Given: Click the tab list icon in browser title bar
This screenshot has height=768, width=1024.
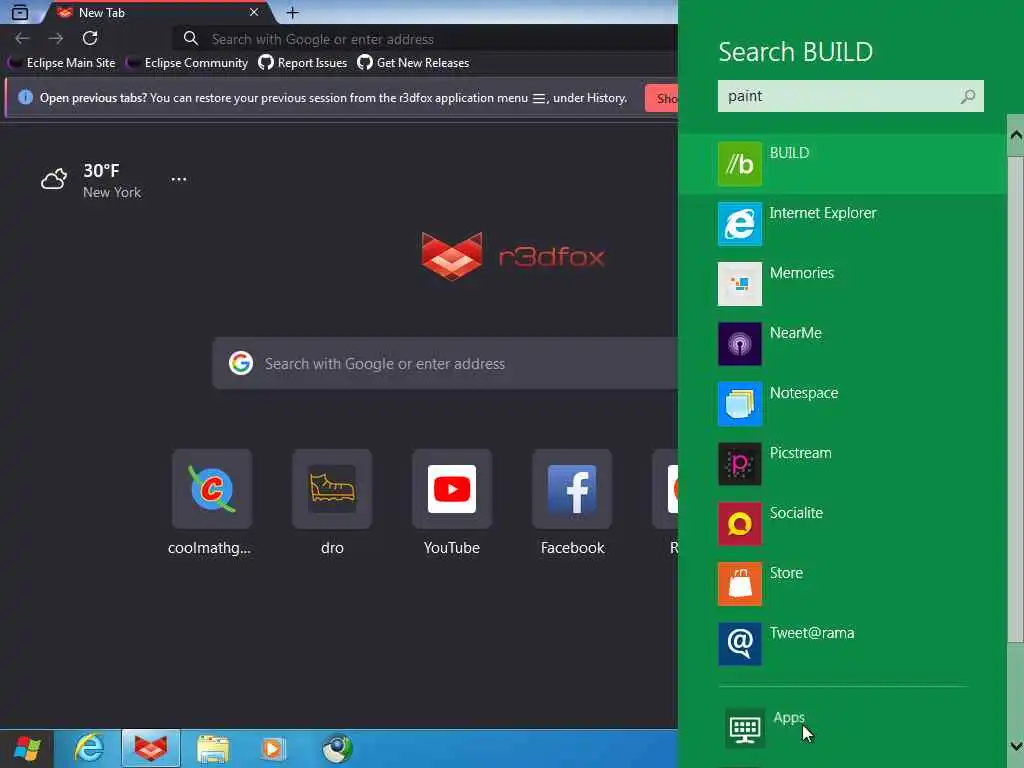Looking at the screenshot, I should pyautogui.click(x=20, y=12).
